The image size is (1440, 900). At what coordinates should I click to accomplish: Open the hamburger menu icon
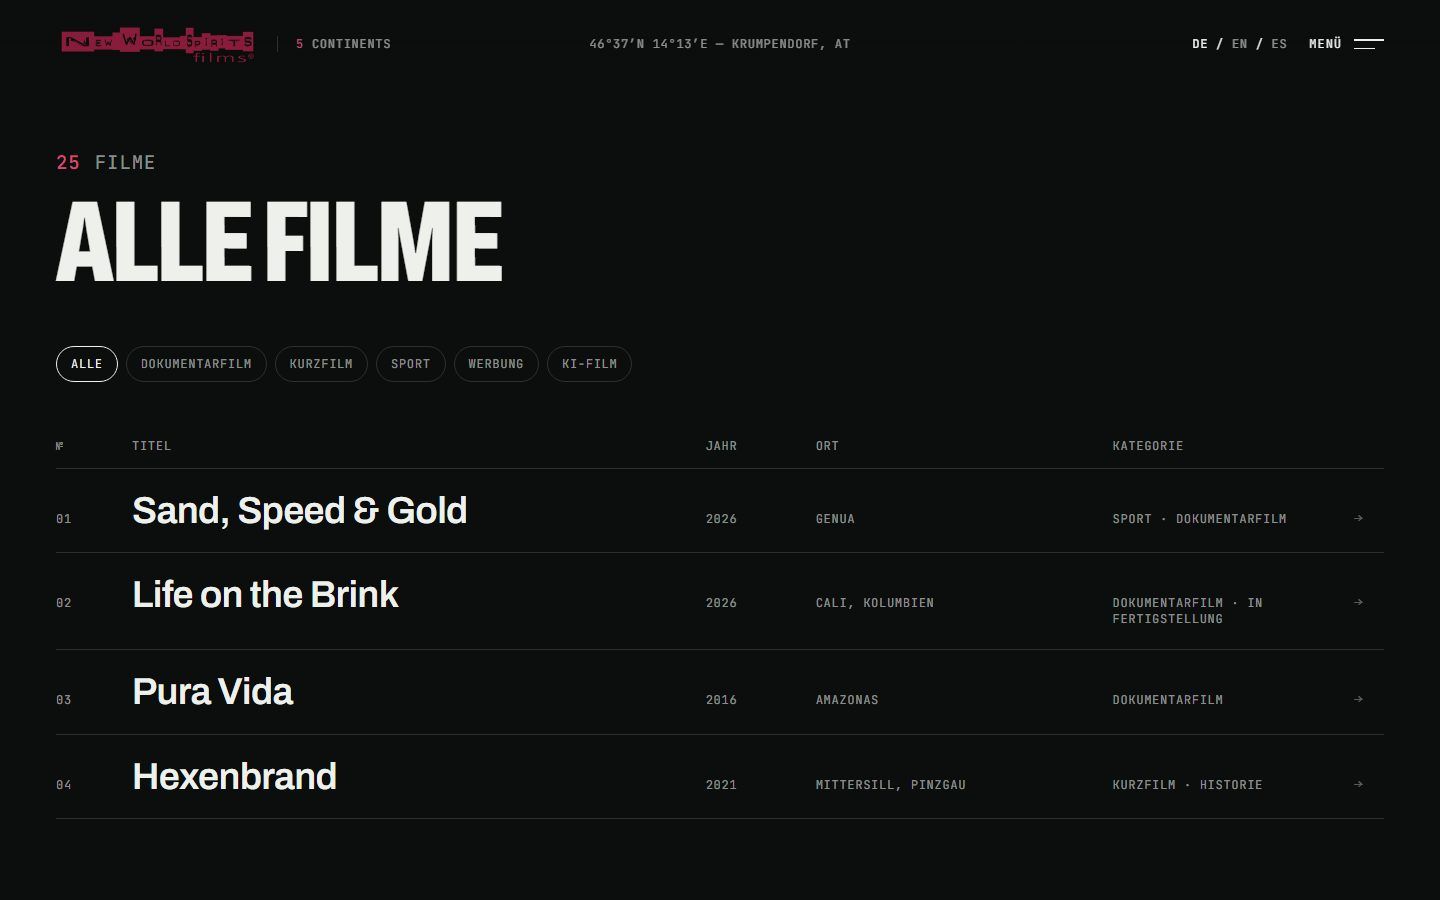1368,43
